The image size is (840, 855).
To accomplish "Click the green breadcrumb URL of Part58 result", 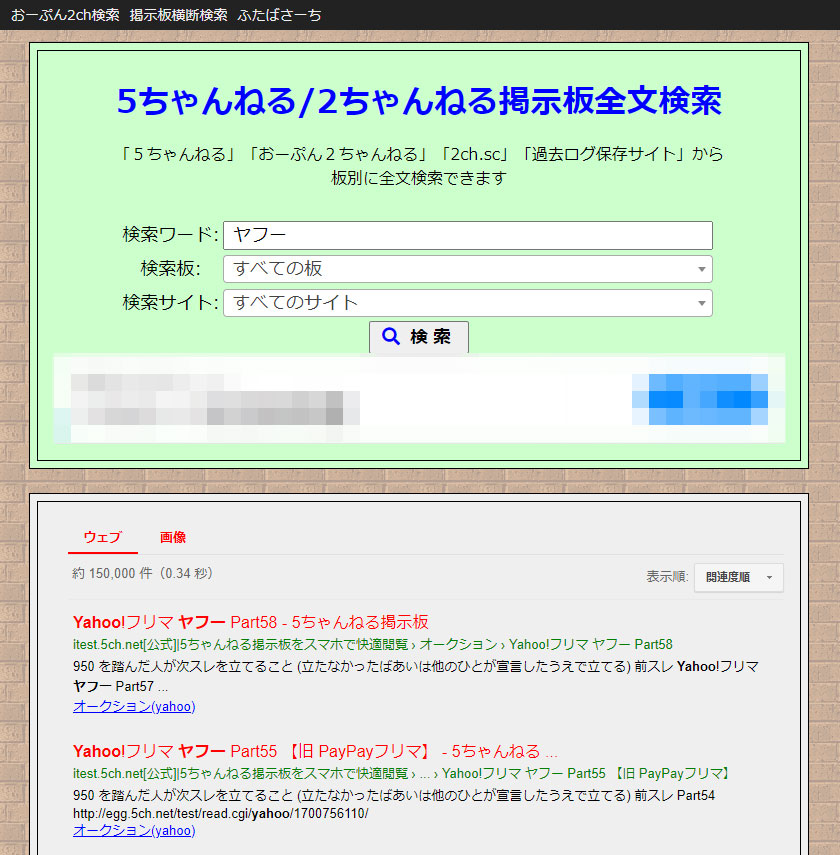I will tap(372, 645).
